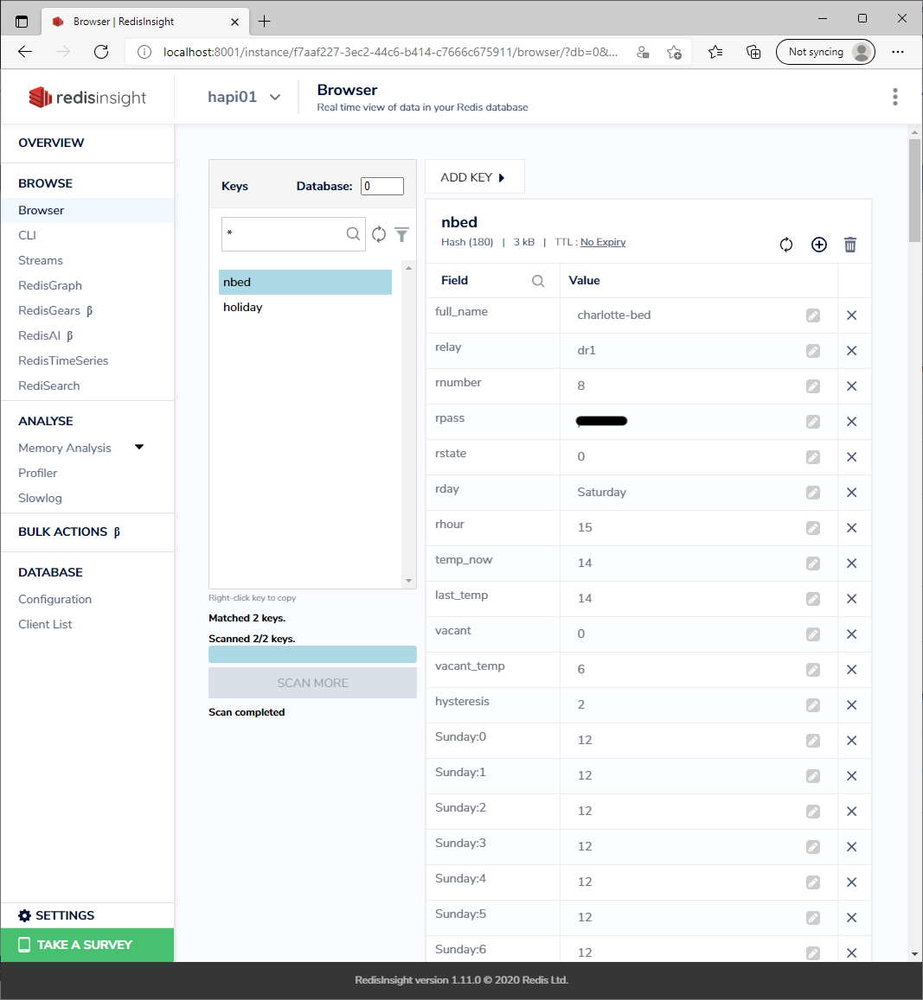Open browser collections
Viewport: 923px width, 1000px height.
(x=753, y=52)
